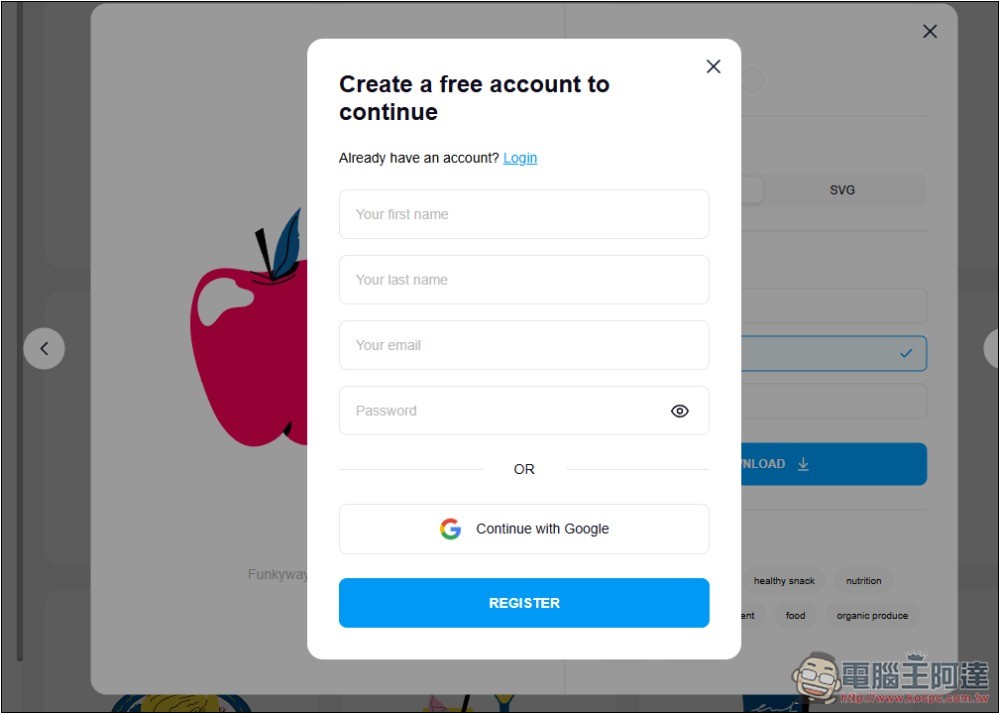Screen dimensions: 1000x714
Task: Click the download arrow icon
Action: pos(803,464)
